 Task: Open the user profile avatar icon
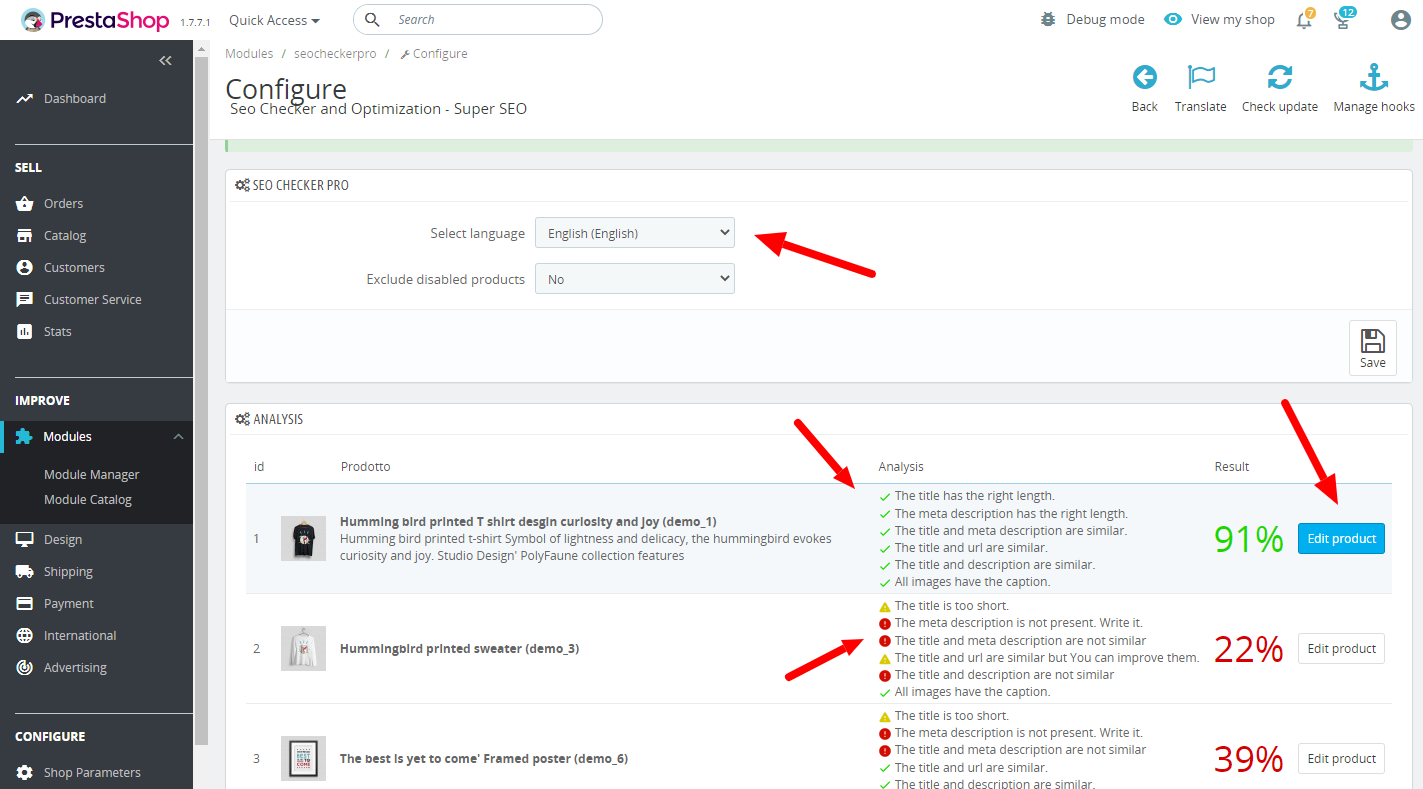click(1400, 20)
